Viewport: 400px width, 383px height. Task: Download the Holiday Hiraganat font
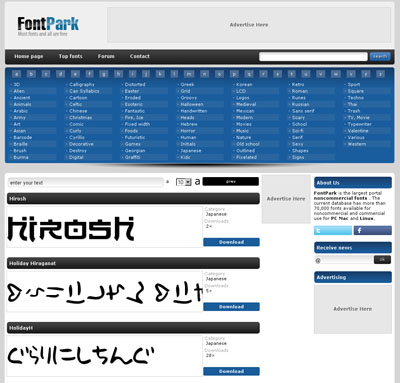click(231, 307)
